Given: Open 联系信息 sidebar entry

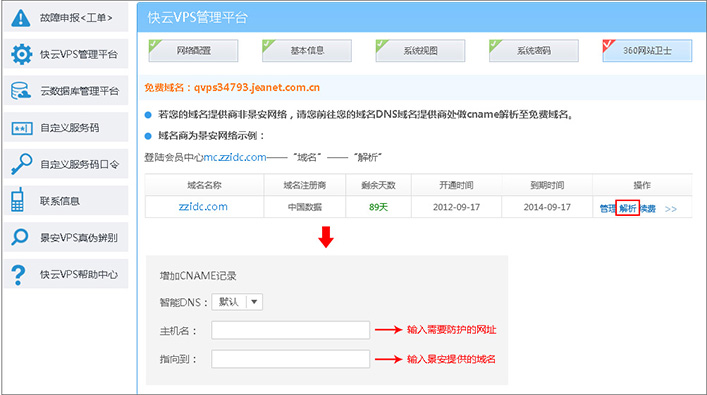Looking at the screenshot, I should [66, 201].
